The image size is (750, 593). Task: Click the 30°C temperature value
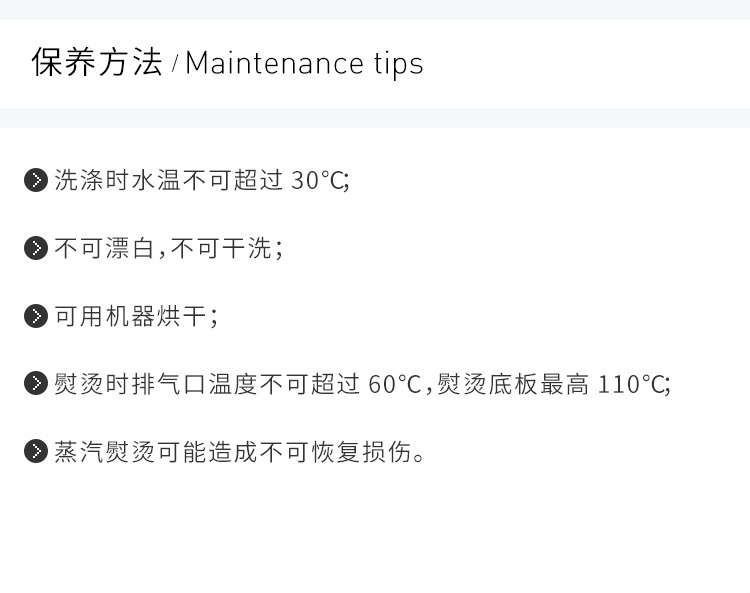tap(318, 181)
